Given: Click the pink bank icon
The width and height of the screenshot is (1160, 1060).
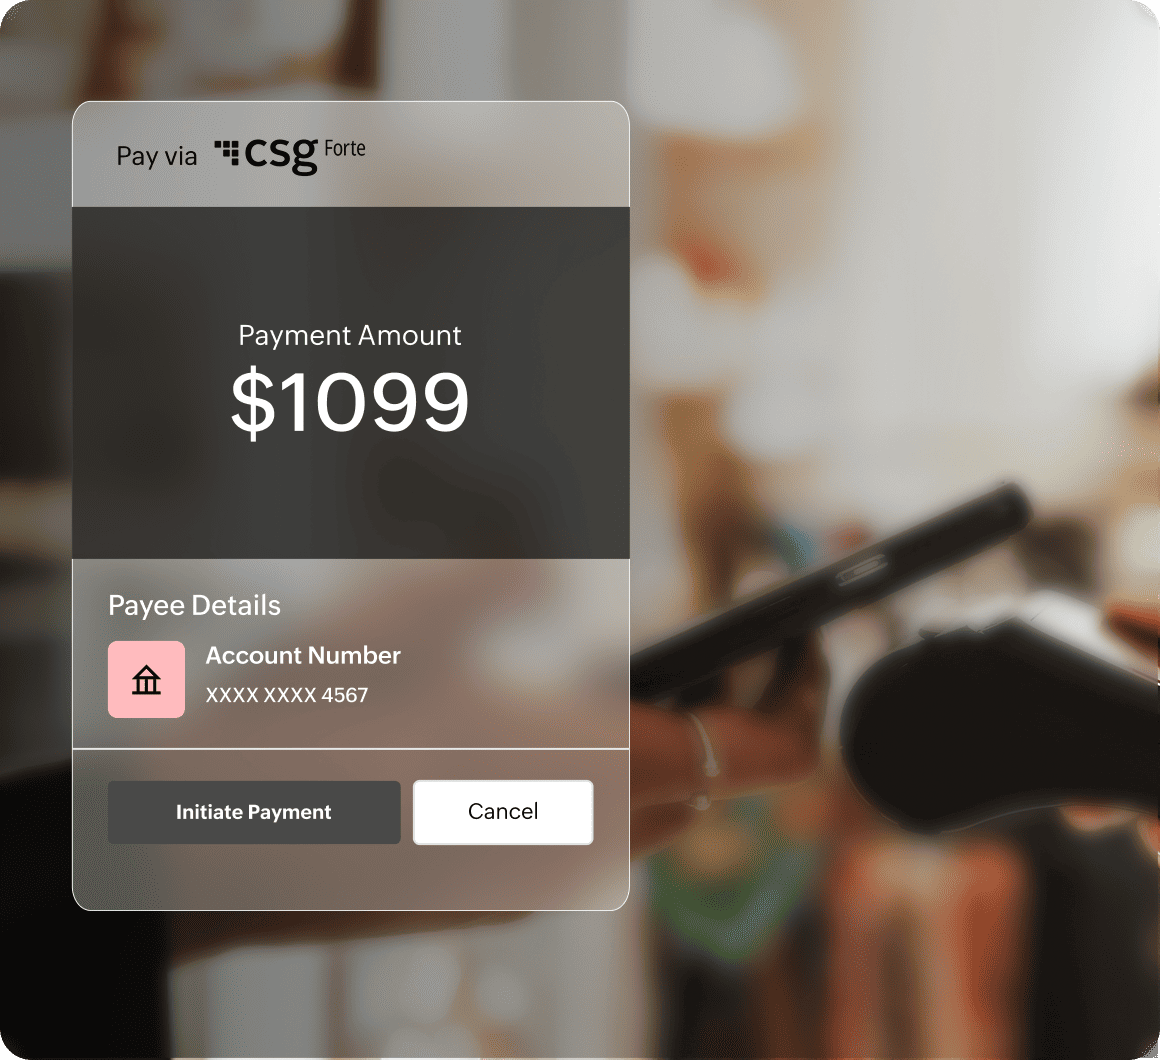Looking at the screenshot, I should pyautogui.click(x=146, y=679).
